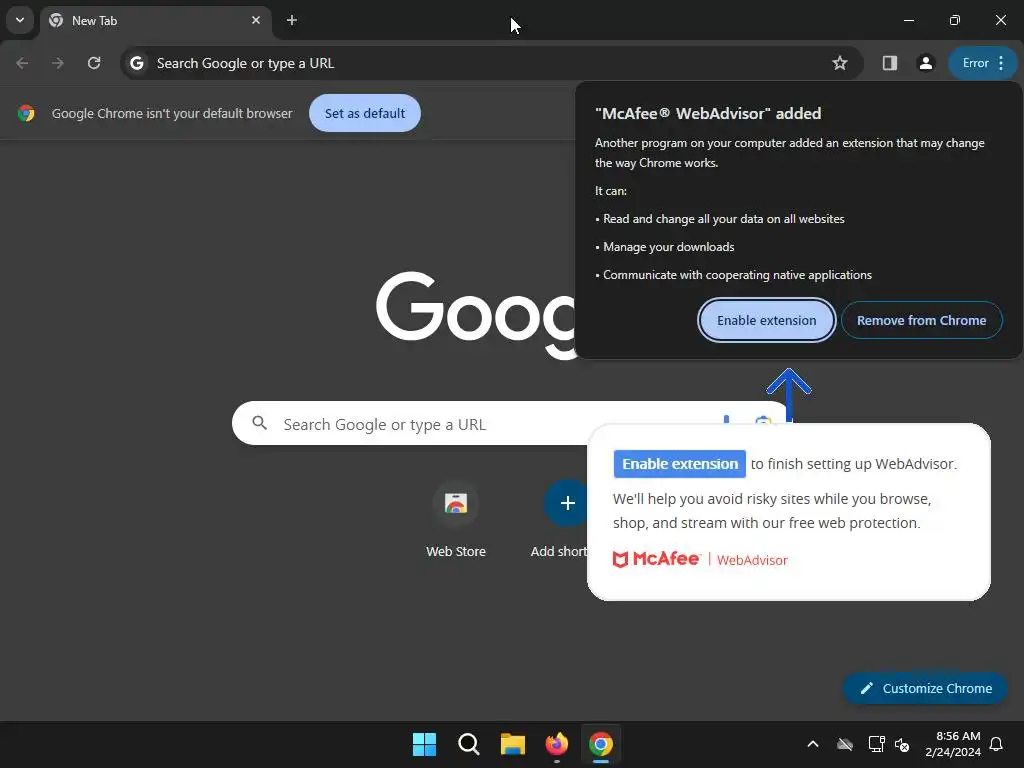
Task: Click the Google icon in address bar
Action: tap(136, 63)
